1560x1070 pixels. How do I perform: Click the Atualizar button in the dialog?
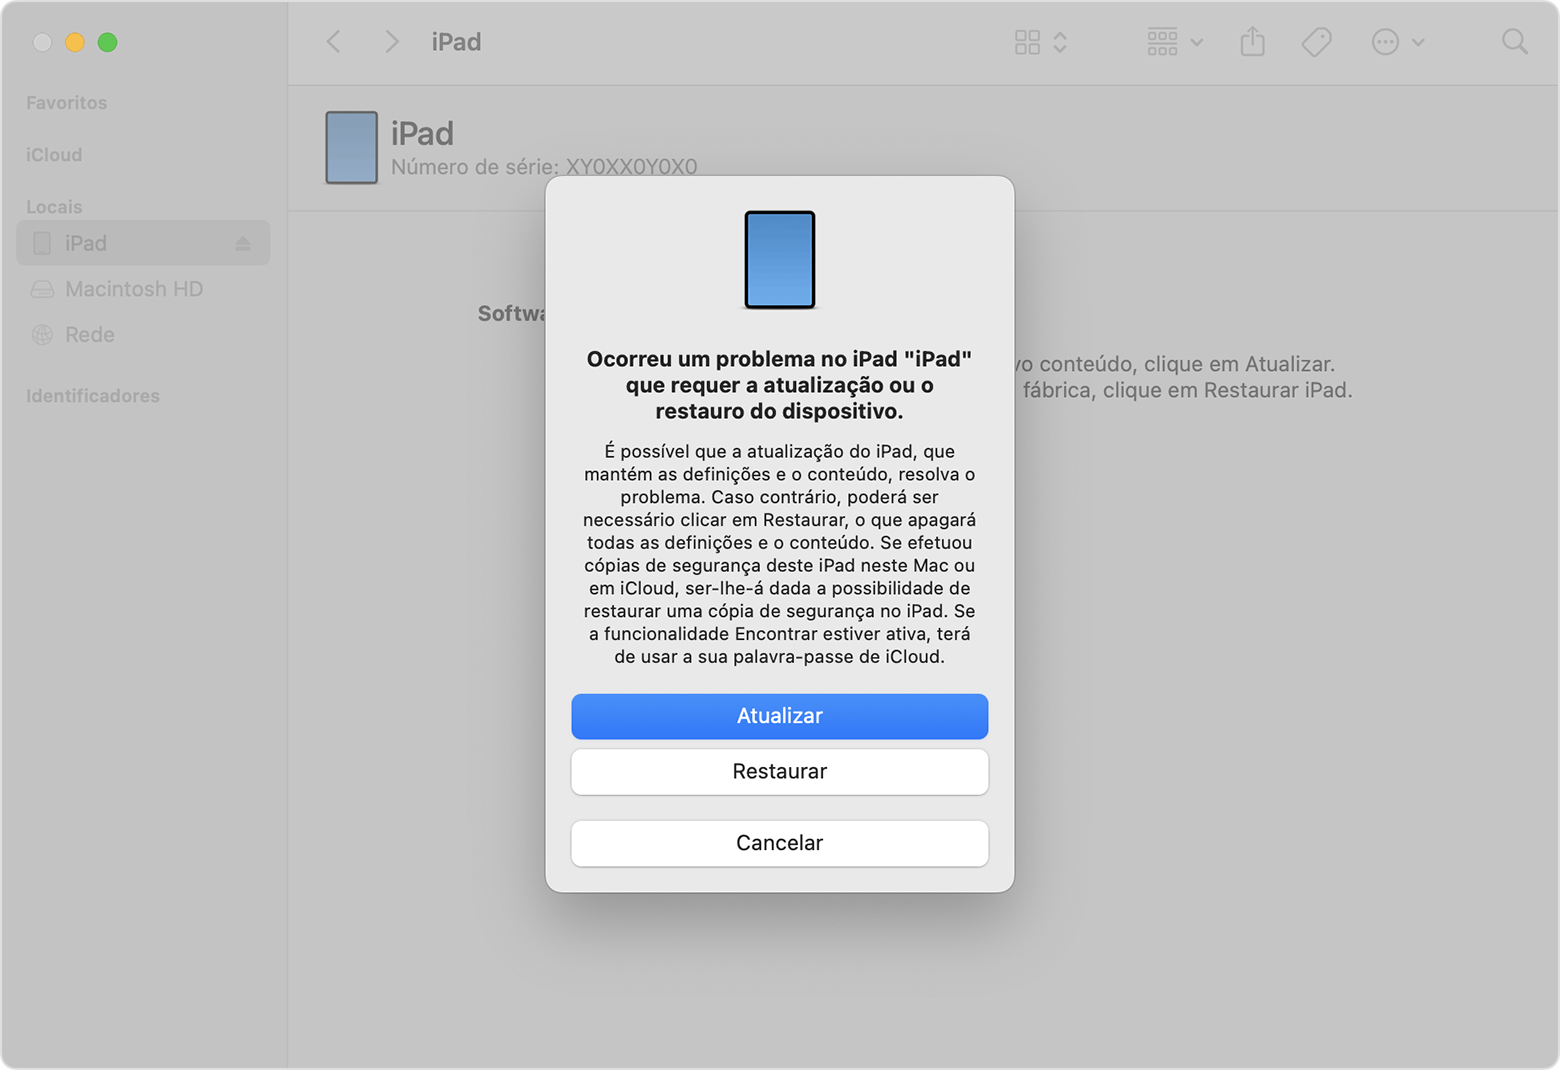(779, 716)
